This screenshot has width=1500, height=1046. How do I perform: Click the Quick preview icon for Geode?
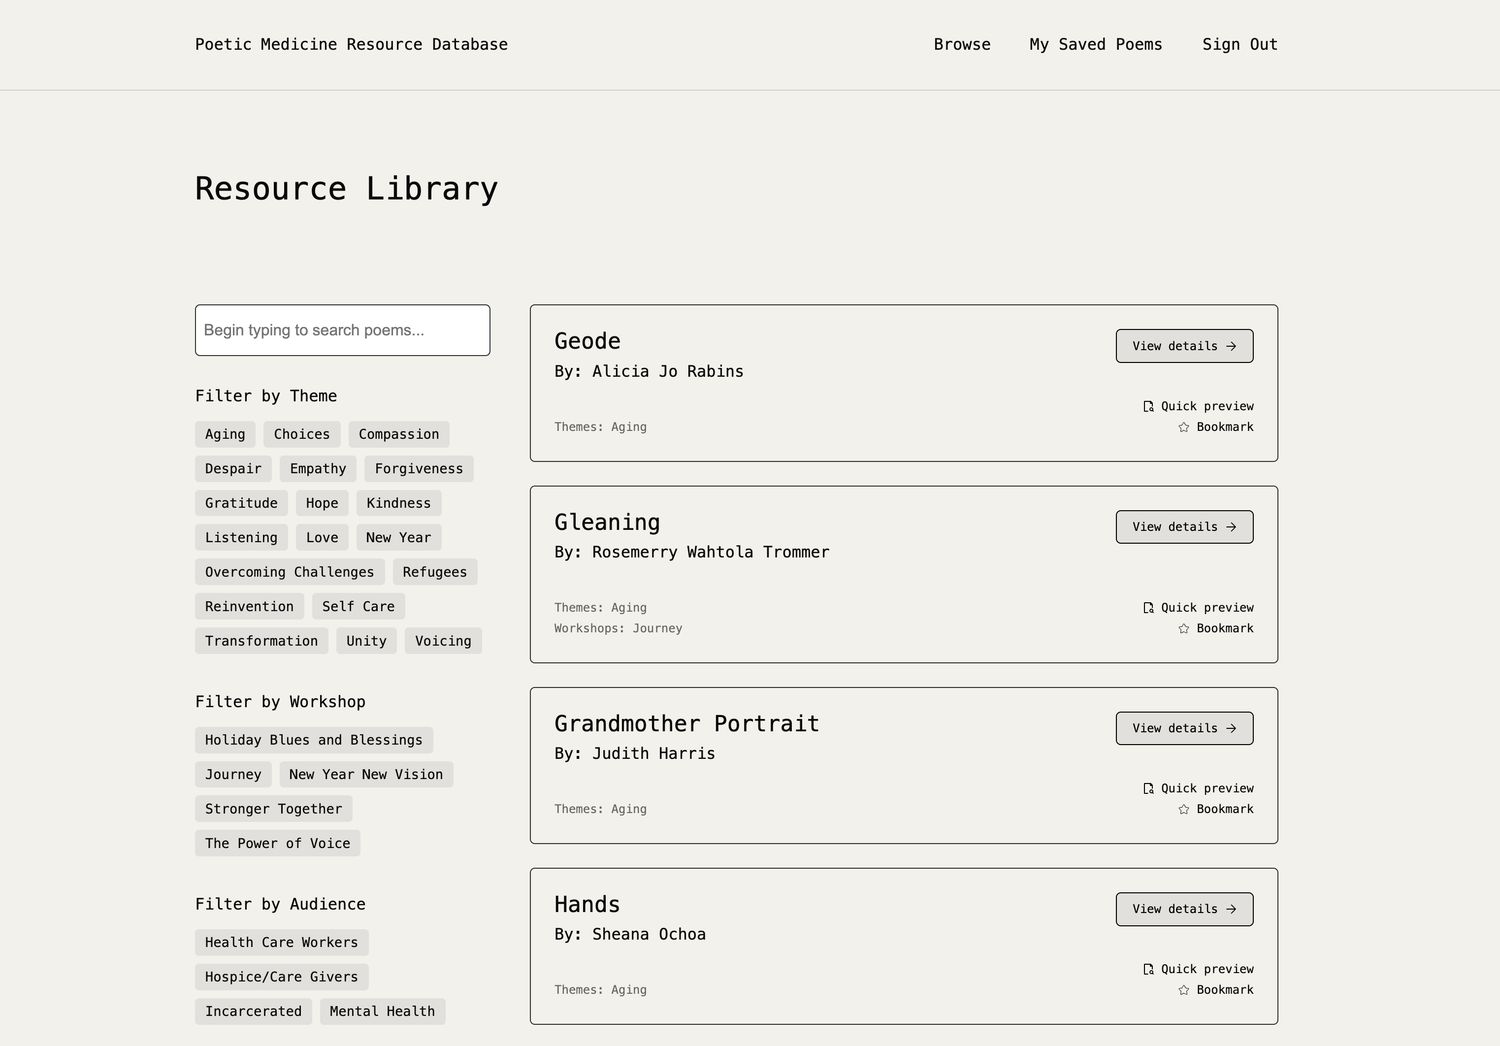click(1148, 406)
